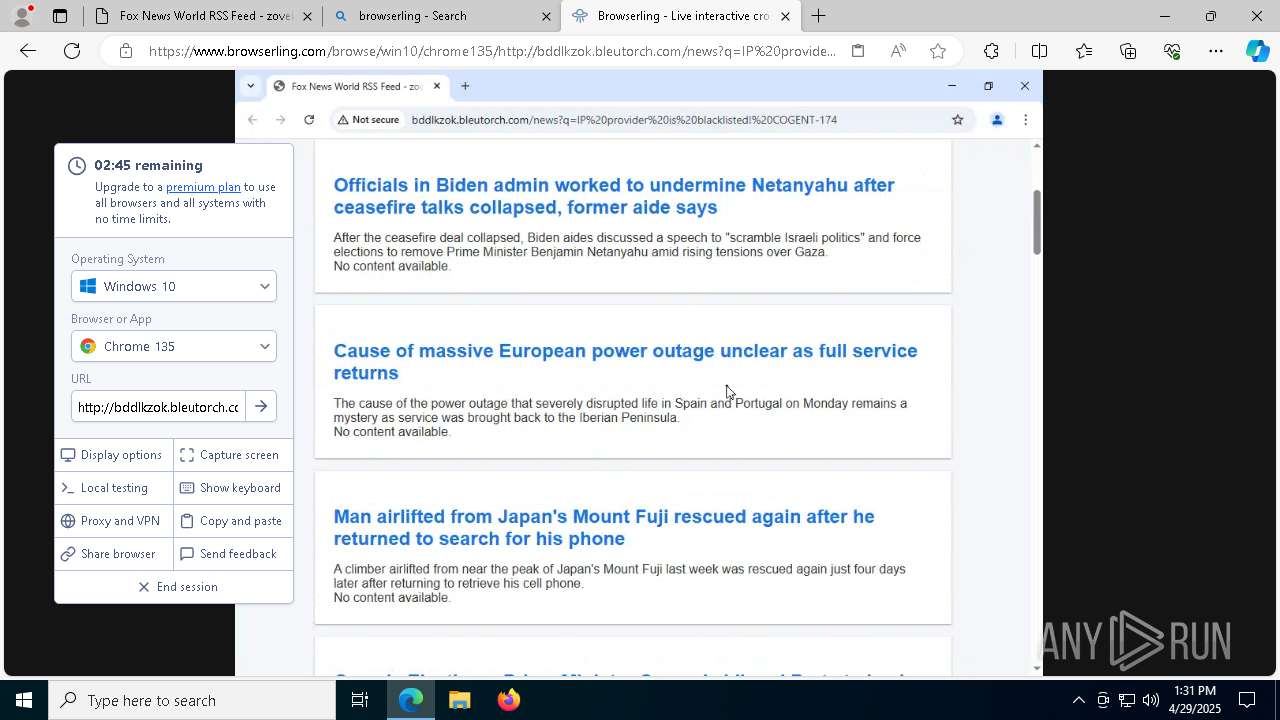Select inner Chrome Fox News RSS tab
Screen dimensions: 1280x720
pyautogui.click(x=357, y=86)
